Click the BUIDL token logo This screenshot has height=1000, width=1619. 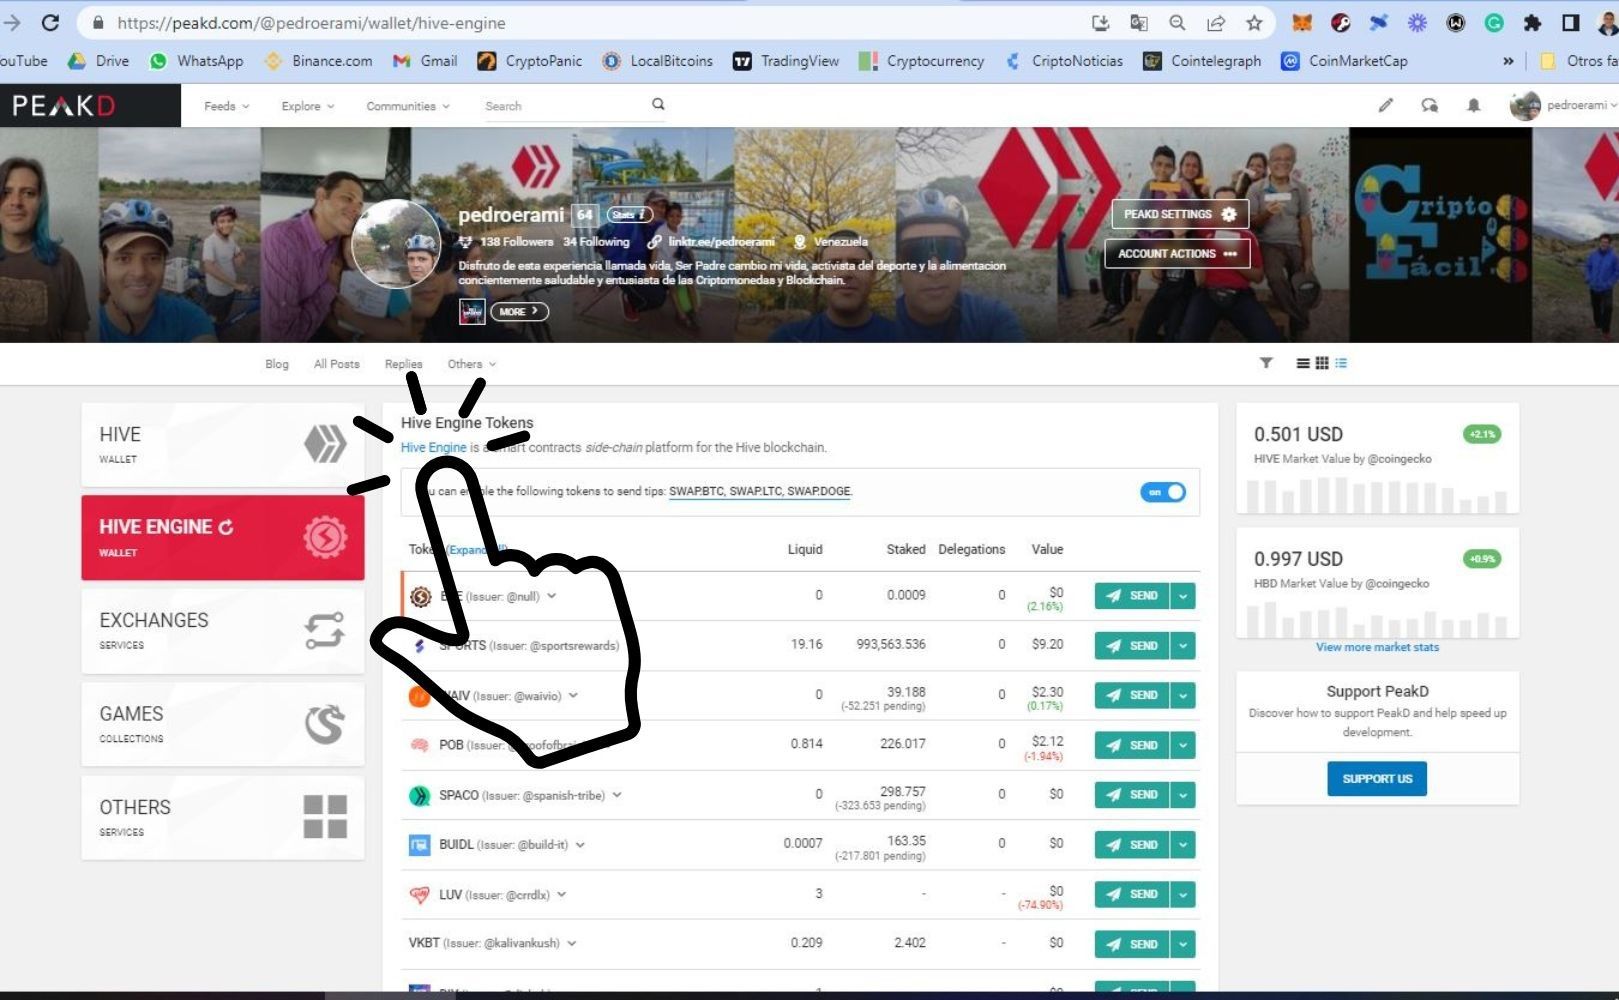tap(420, 845)
